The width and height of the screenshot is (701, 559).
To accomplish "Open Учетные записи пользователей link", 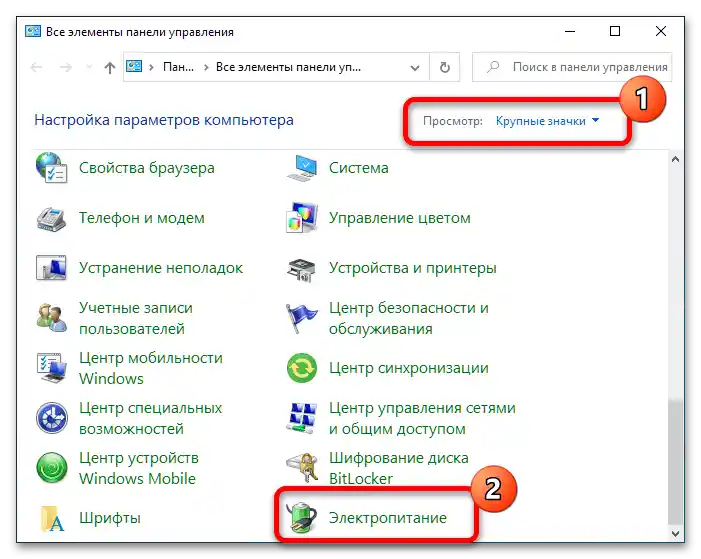I will [x=136, y=318].
